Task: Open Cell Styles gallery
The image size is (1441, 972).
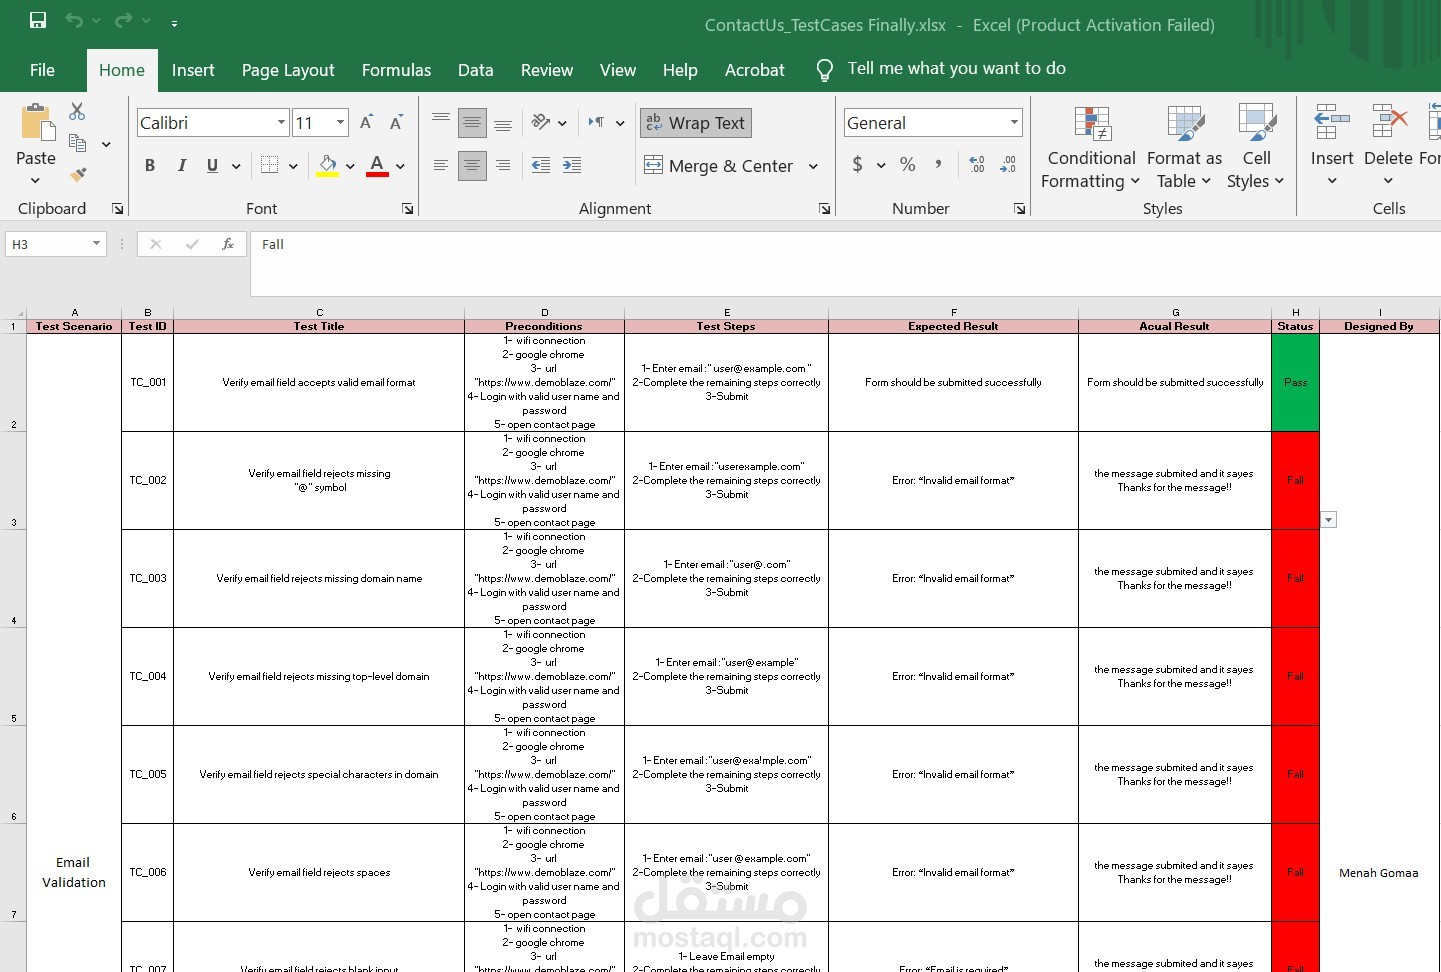Action: coord(1256,147)
